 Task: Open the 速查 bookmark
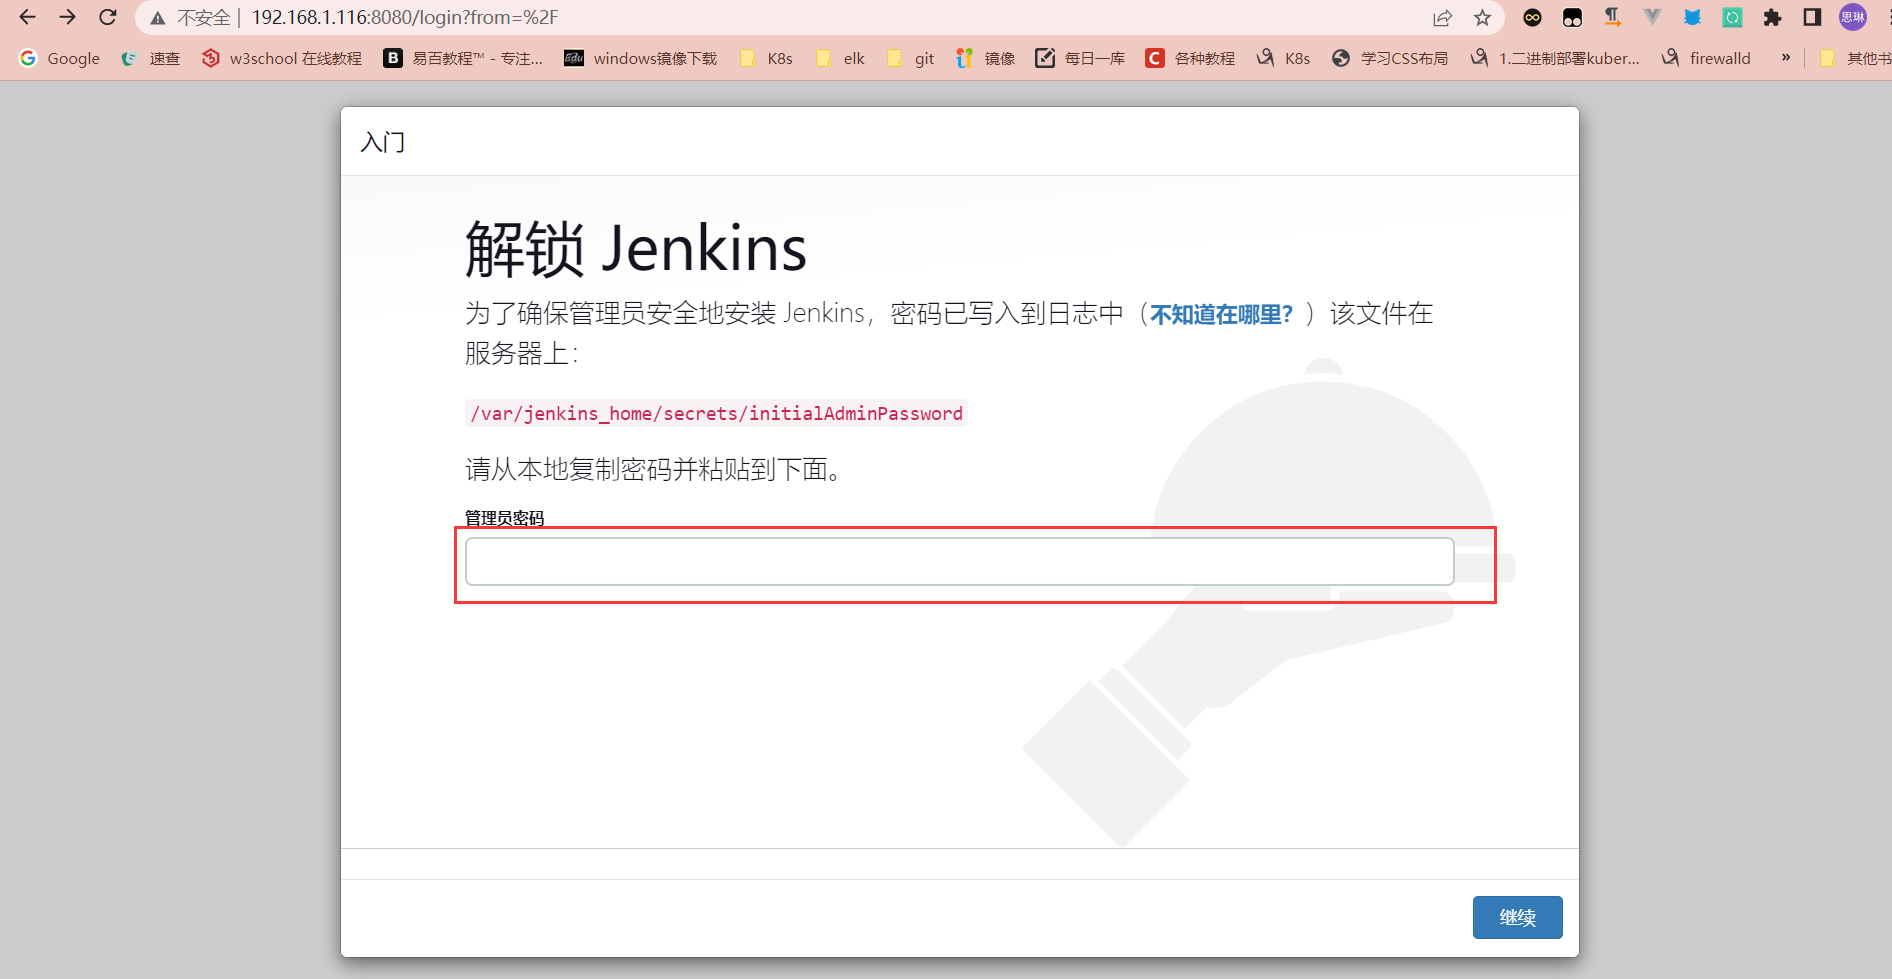coord(150,58)
